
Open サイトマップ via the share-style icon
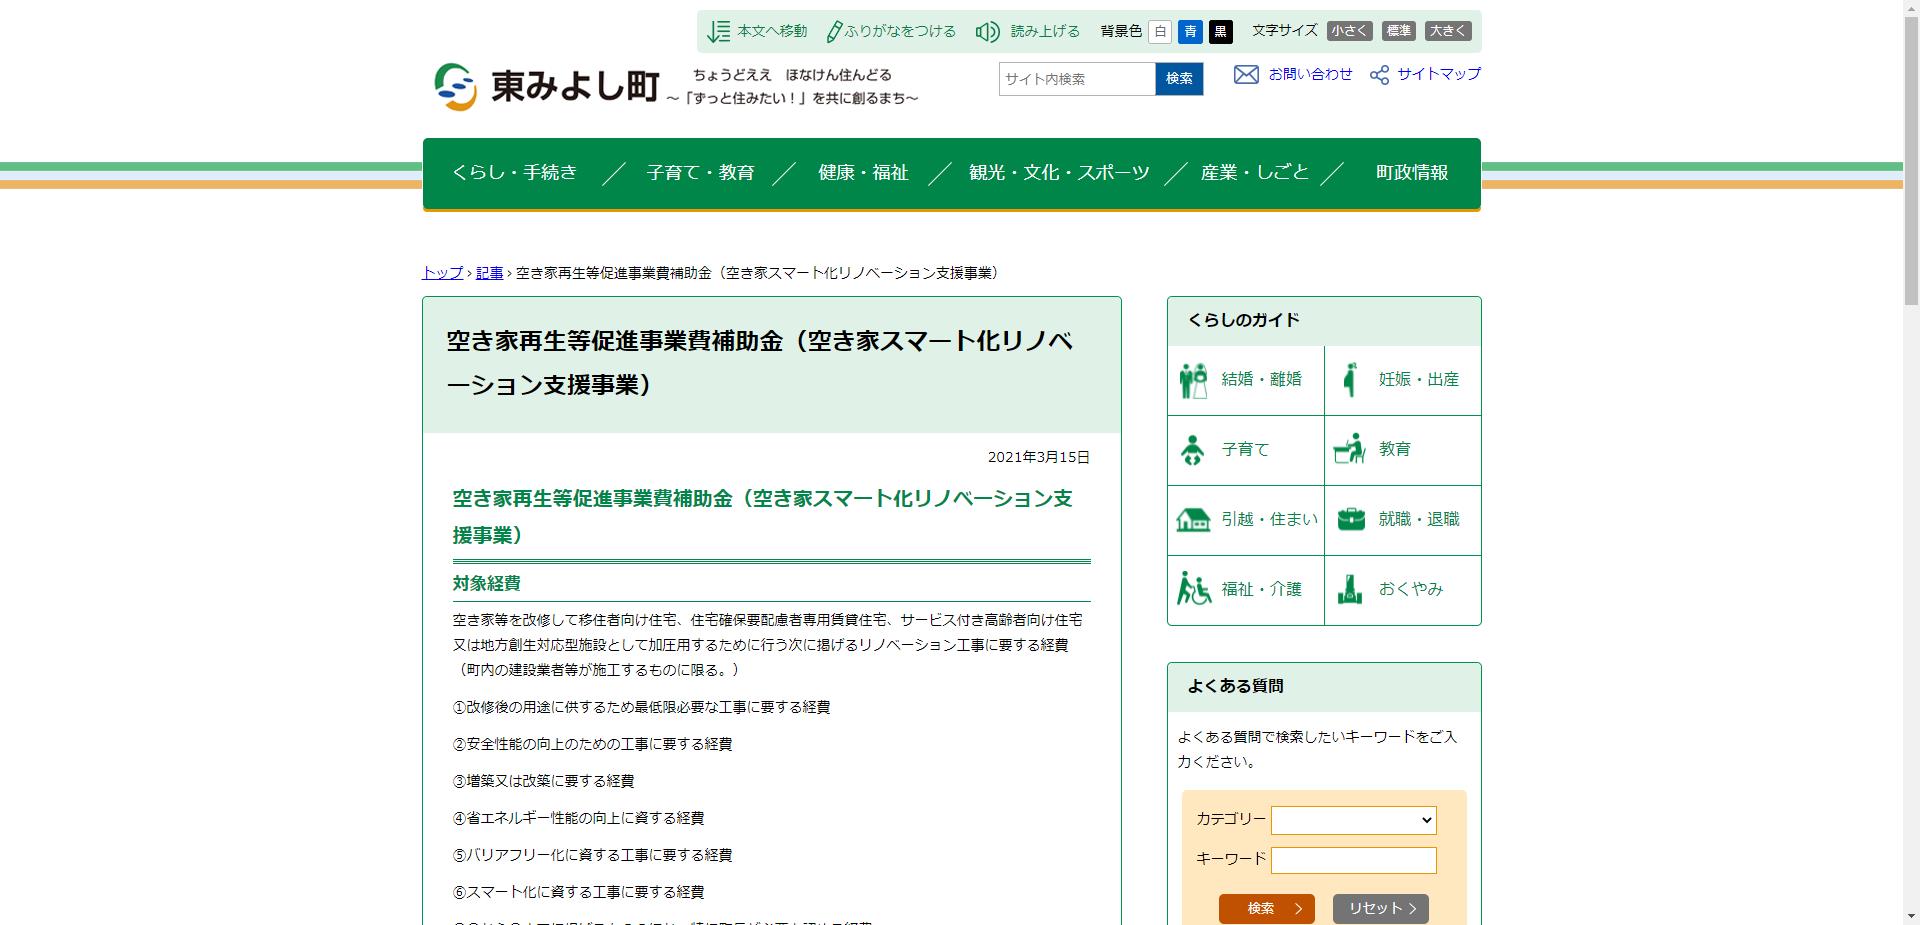pos(1381,74)
